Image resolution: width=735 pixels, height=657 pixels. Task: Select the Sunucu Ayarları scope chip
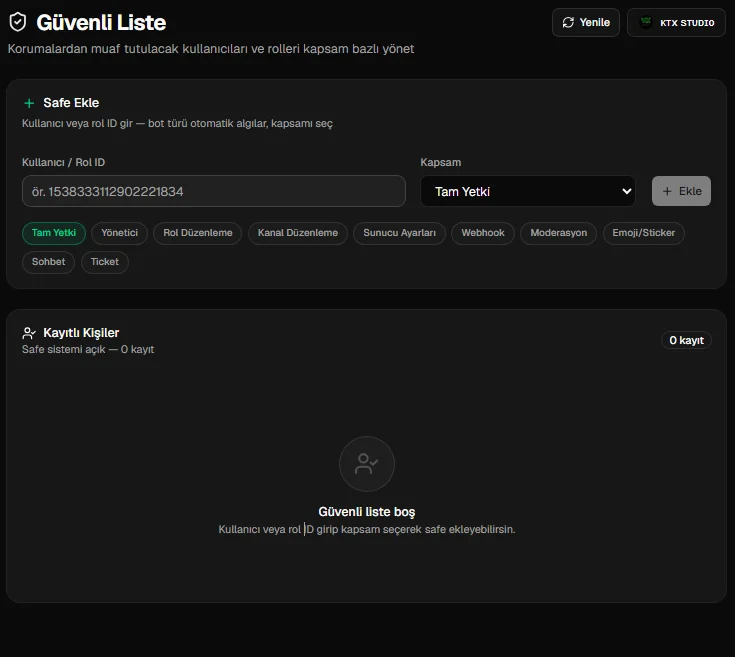point(399,233)
